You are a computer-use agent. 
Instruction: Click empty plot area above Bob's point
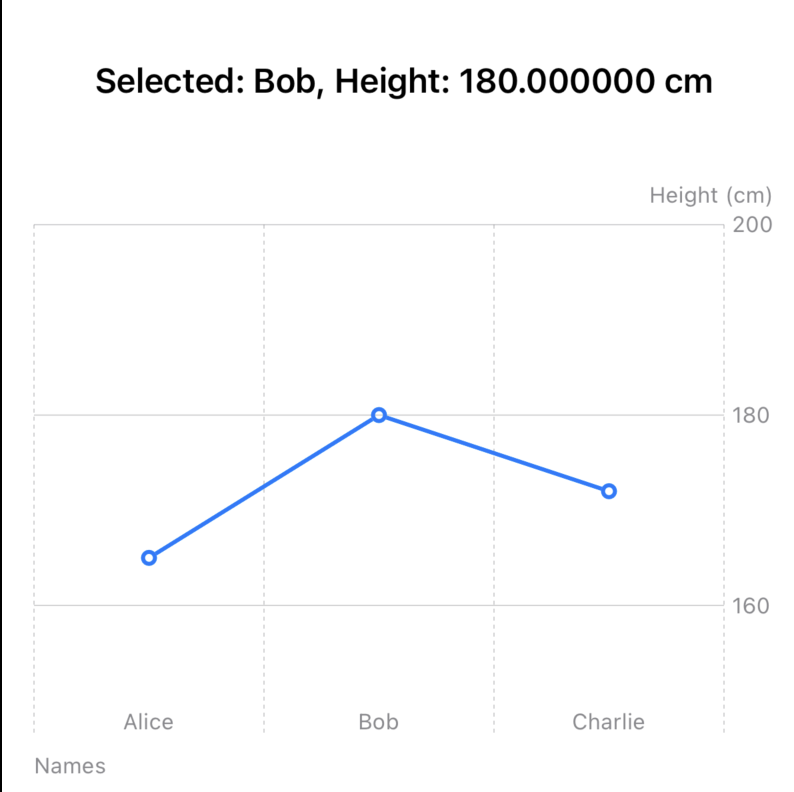click(x=379, y=319)
